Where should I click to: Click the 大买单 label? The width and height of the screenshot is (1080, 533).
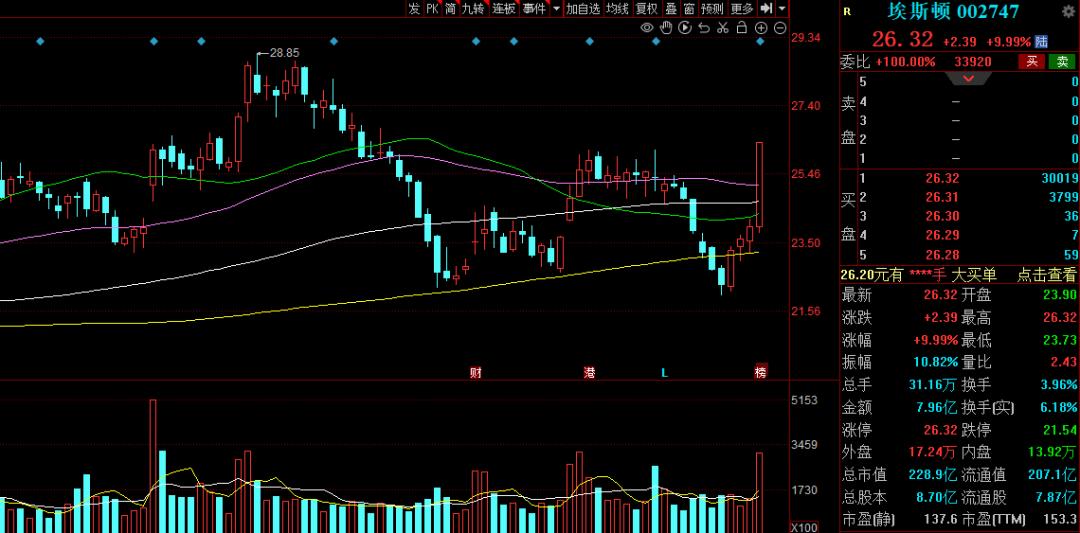pos(974,275)
